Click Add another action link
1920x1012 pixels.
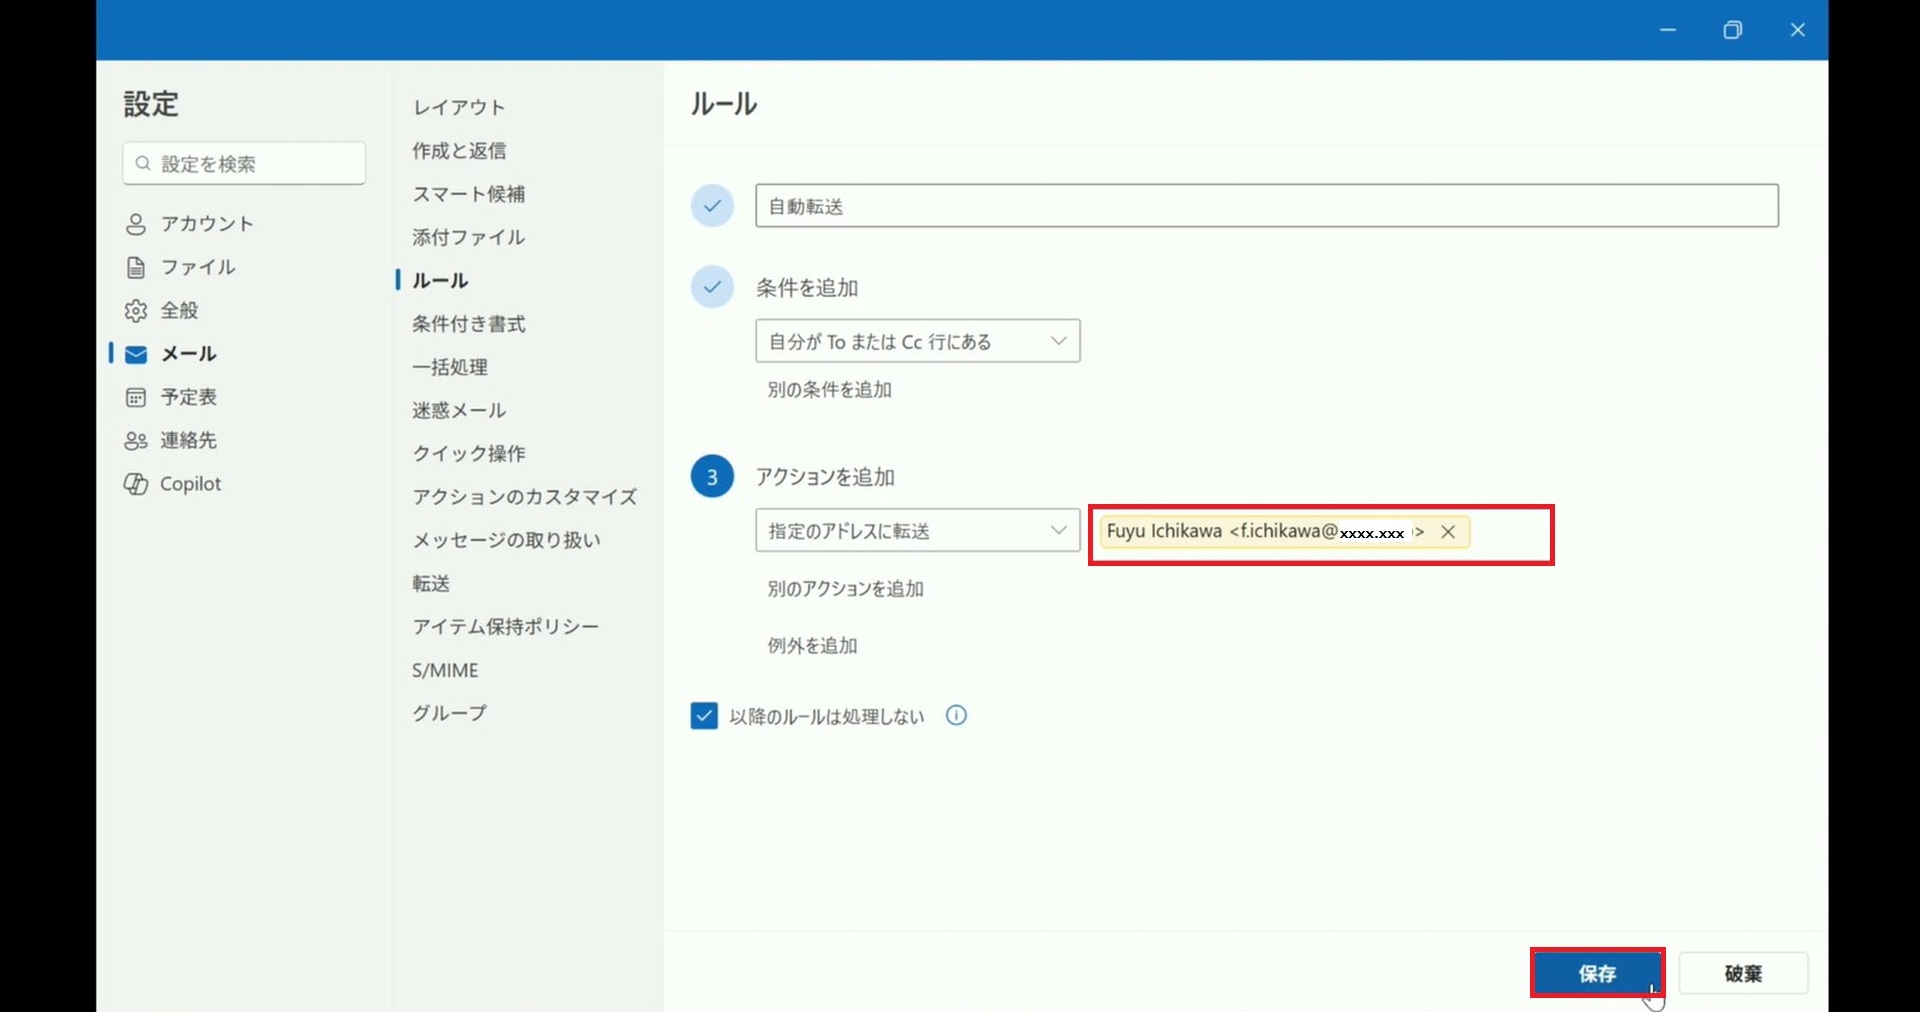(845, 589)
